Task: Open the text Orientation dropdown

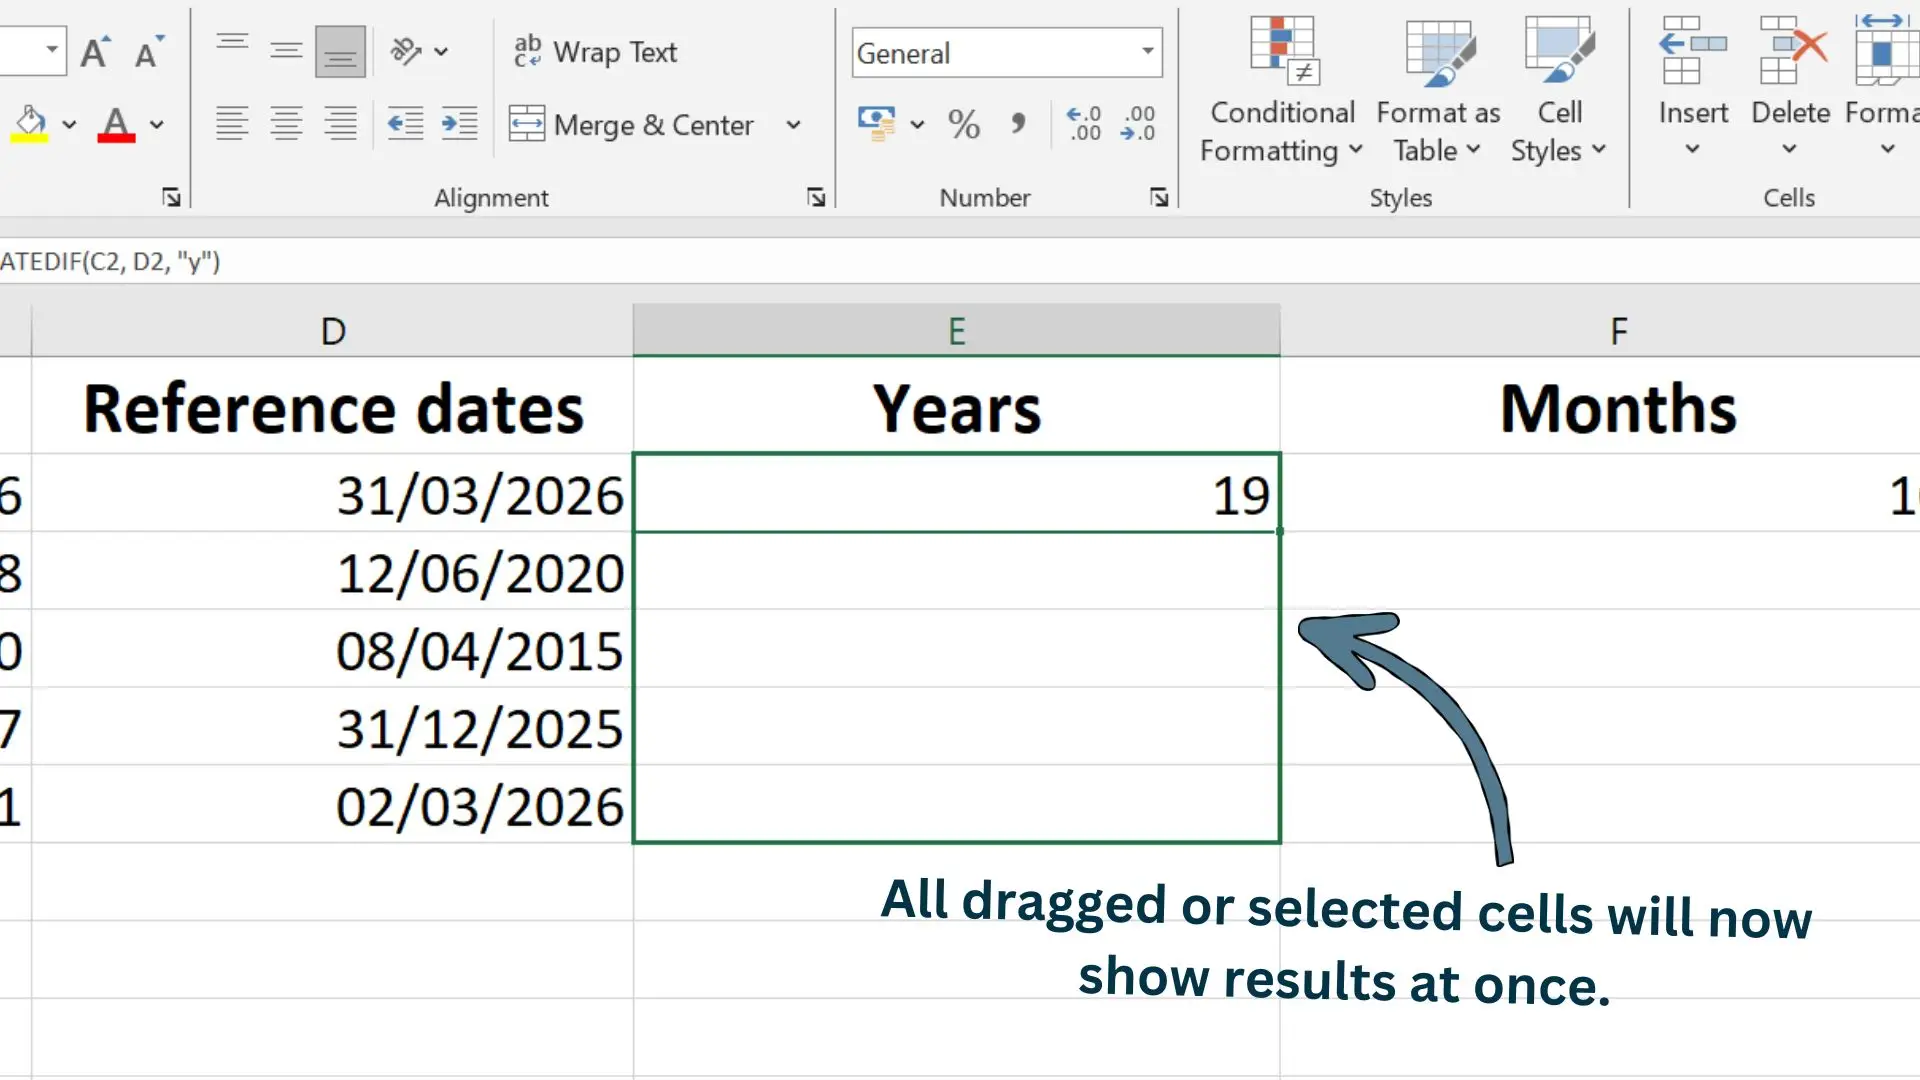Action: 440,51
